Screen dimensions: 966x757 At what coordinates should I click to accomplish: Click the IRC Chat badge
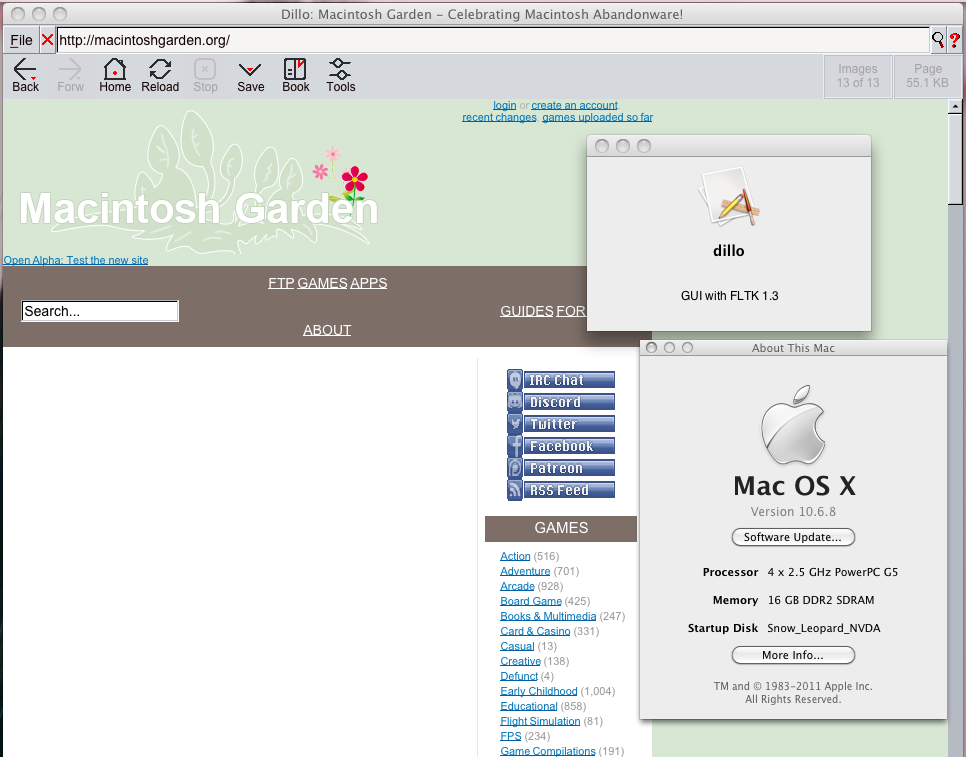coord(561,380)
